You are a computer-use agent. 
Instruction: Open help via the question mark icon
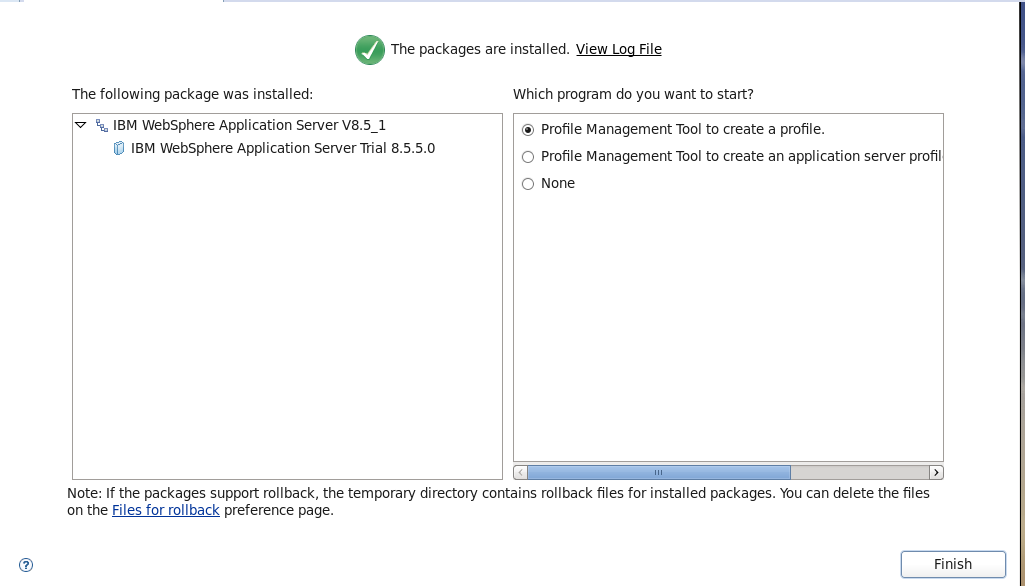[x=27, y=565]
